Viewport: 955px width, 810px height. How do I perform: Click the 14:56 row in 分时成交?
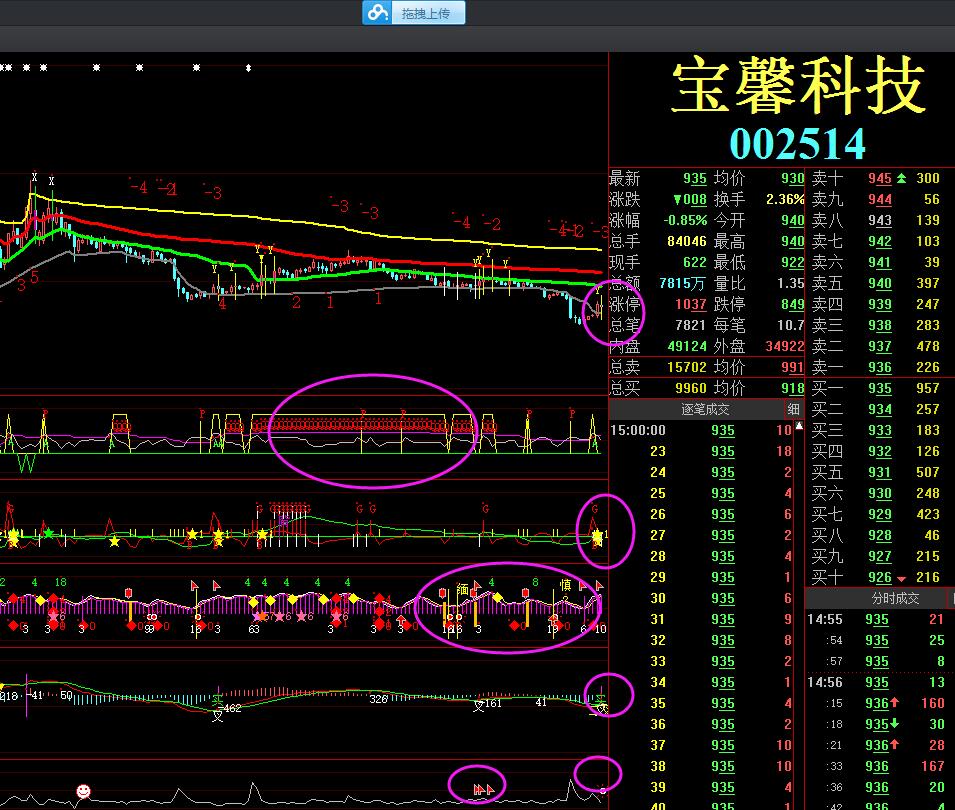tap(880, 682)
